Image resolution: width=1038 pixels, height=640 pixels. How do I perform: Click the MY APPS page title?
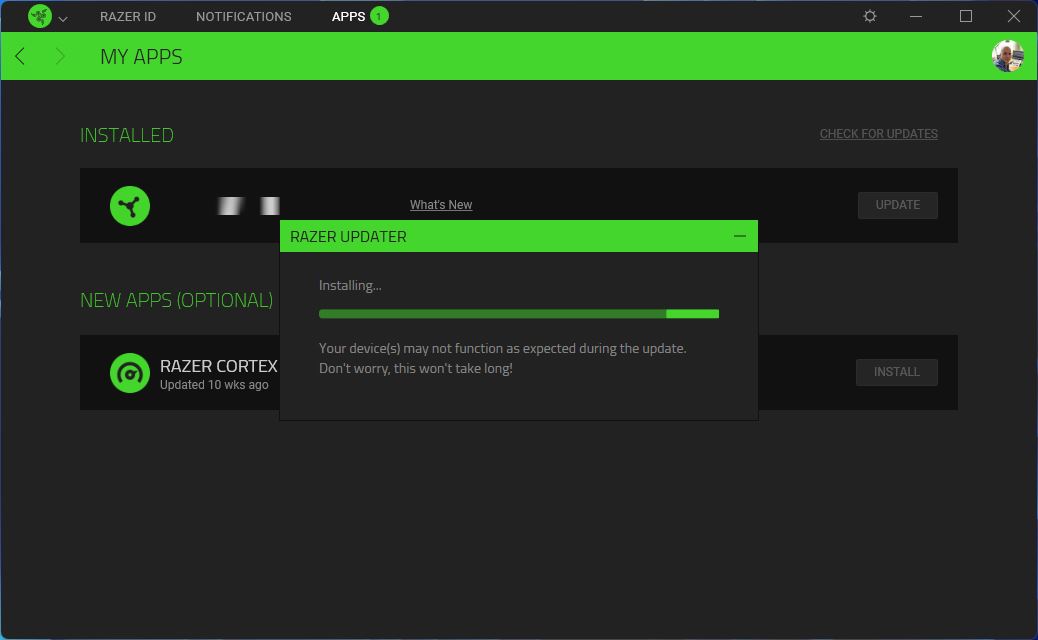pos(141,56)
